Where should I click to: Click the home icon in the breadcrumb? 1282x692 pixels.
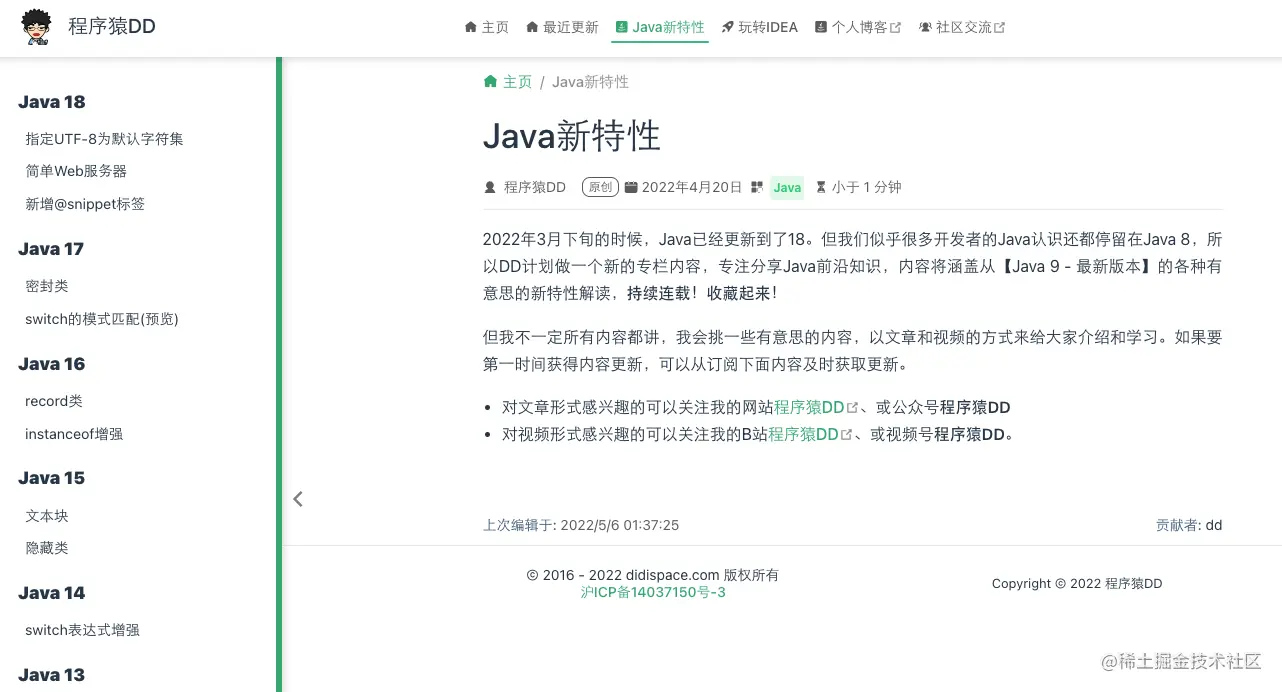point(489,81)
